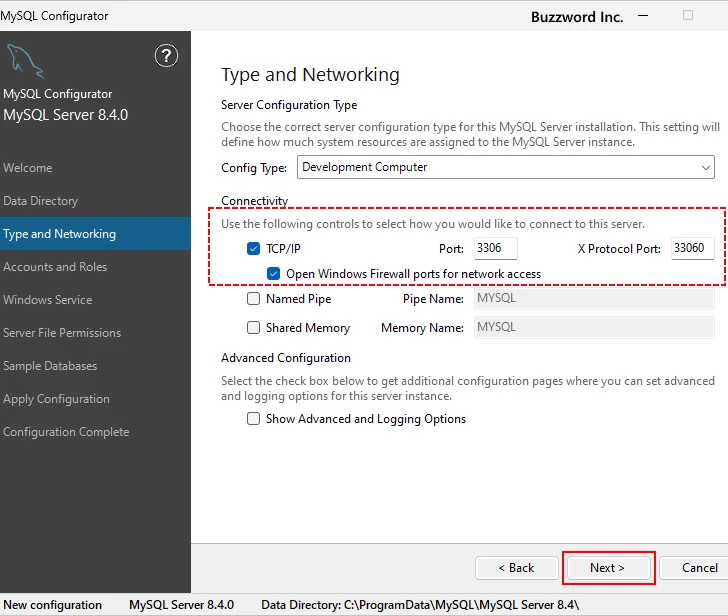Select the Type and Networking step
728x616 pixels.
coord(95,233)
